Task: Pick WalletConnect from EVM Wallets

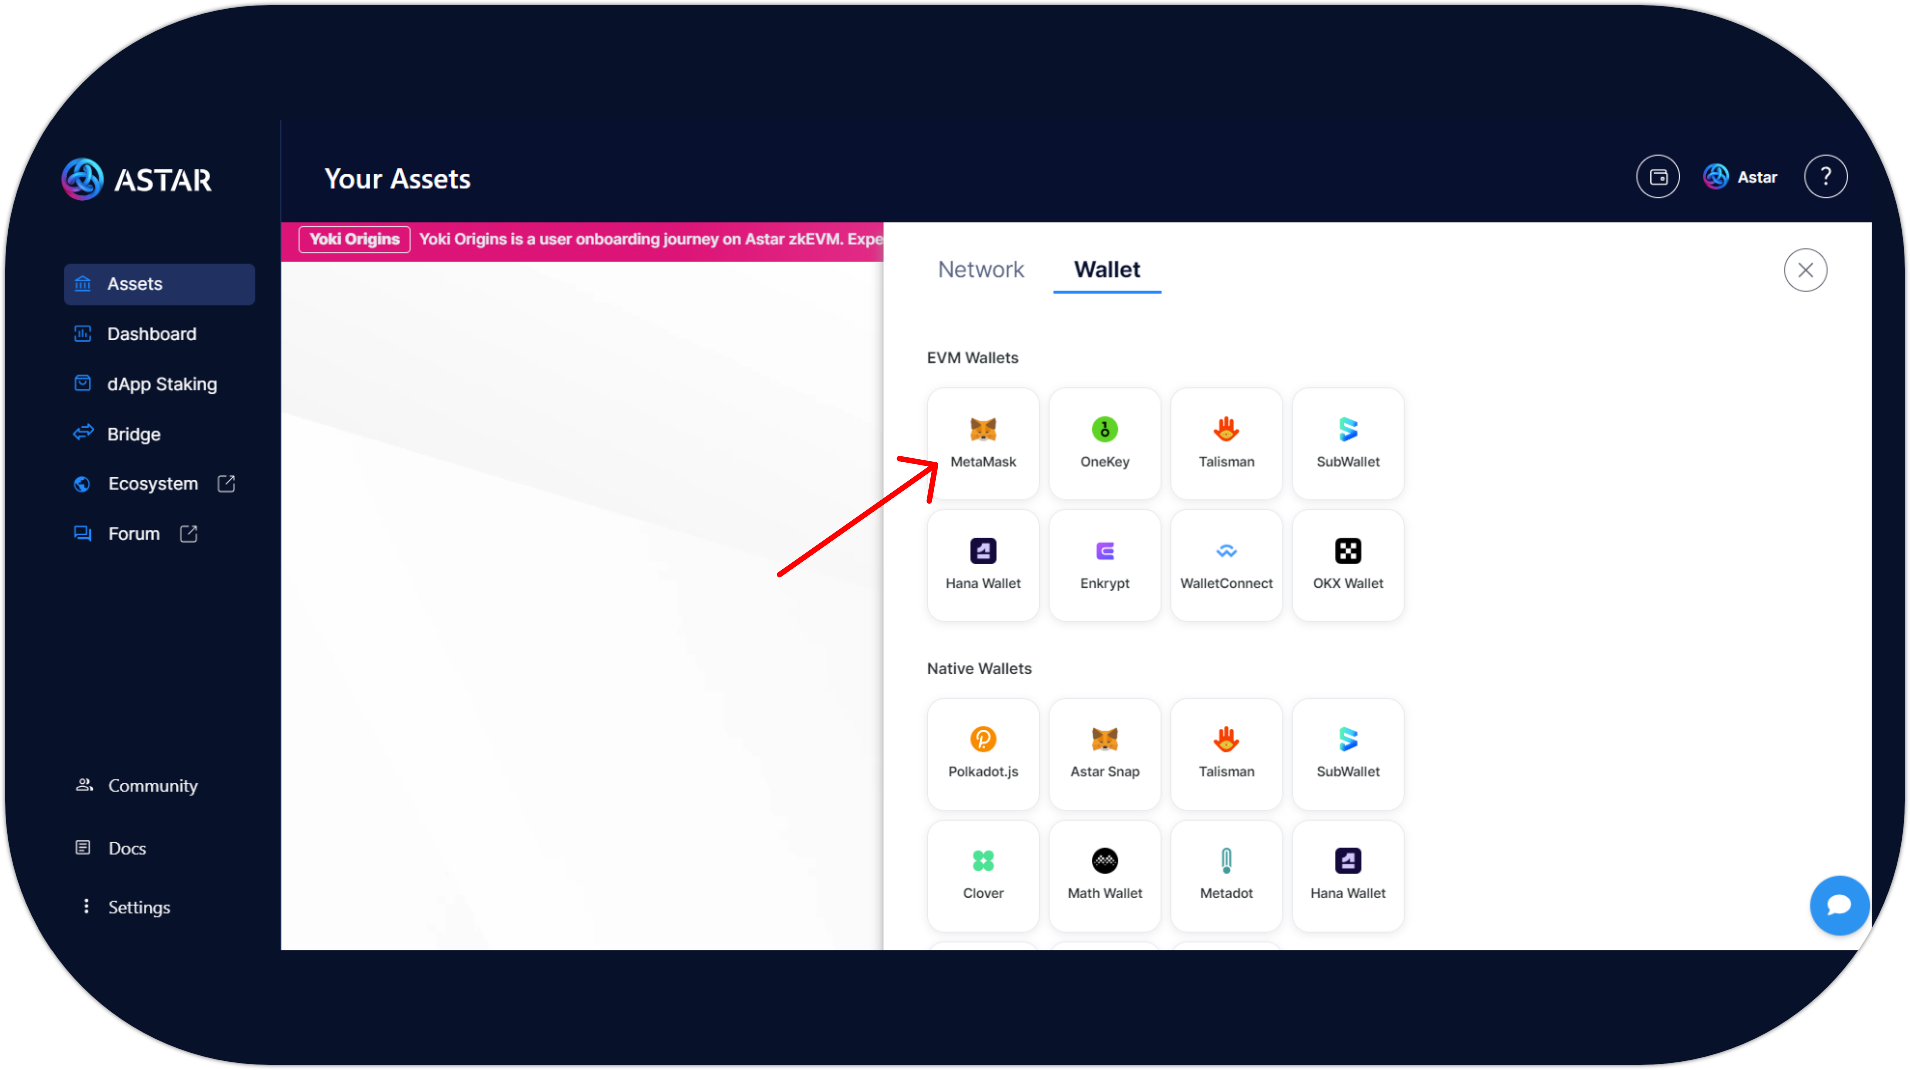Action: 1226,565
